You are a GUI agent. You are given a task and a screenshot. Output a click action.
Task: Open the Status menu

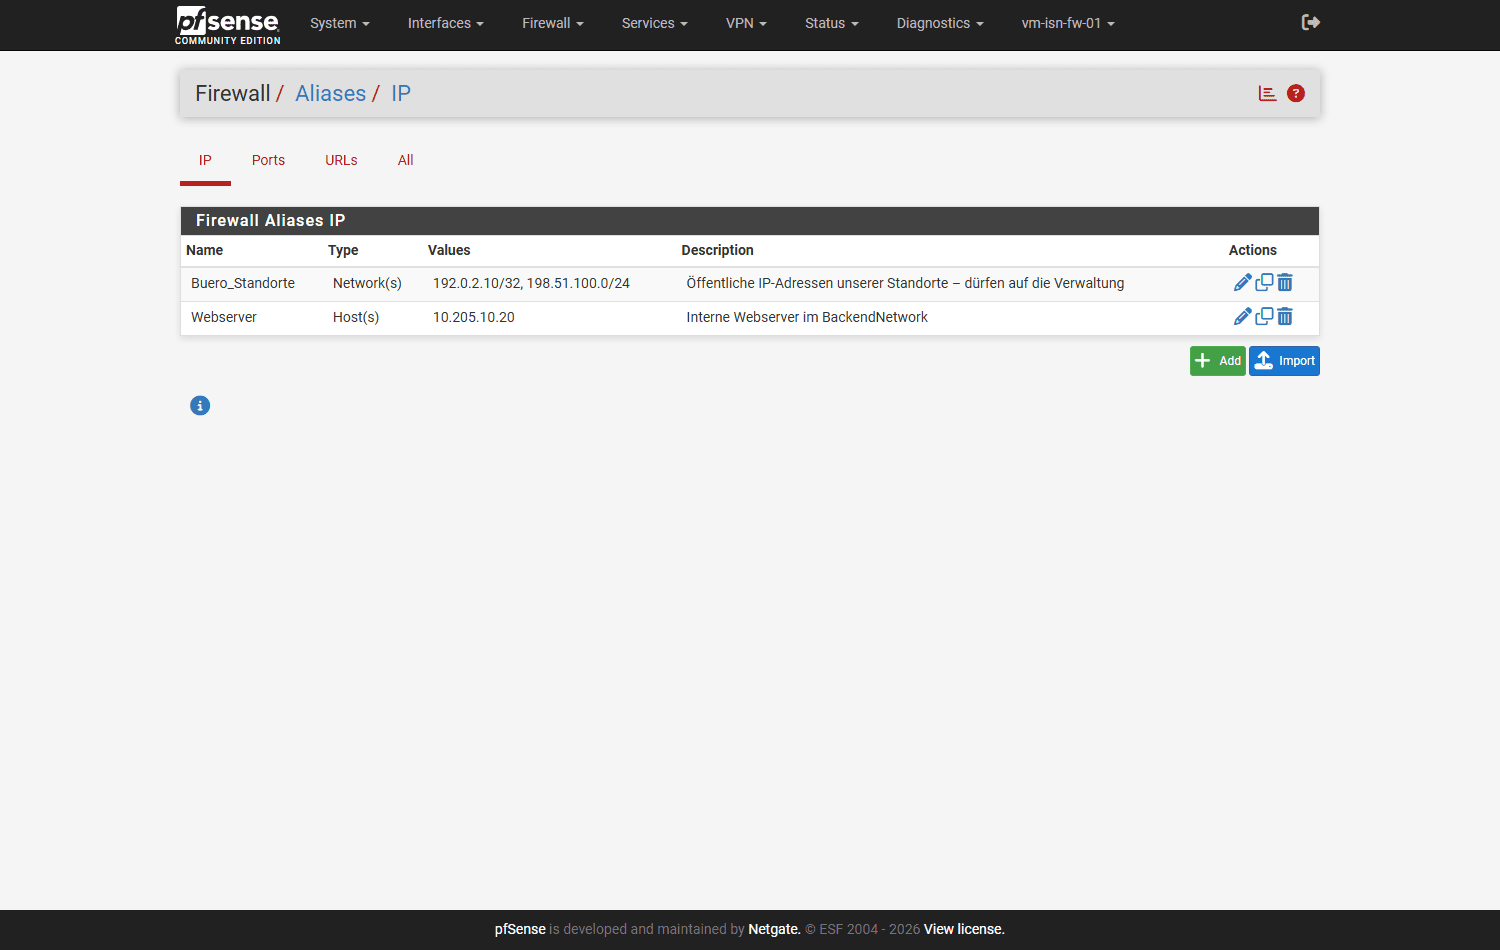click(832, 23)
